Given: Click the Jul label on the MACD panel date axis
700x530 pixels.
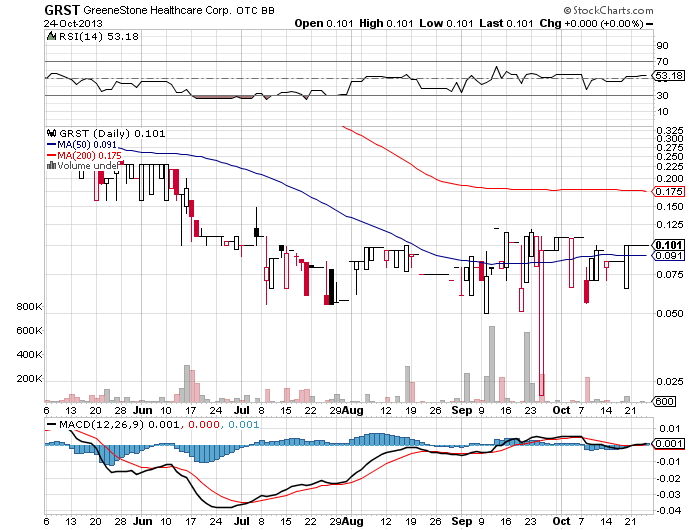Looking at the screenshot, I should coord(242,521).
